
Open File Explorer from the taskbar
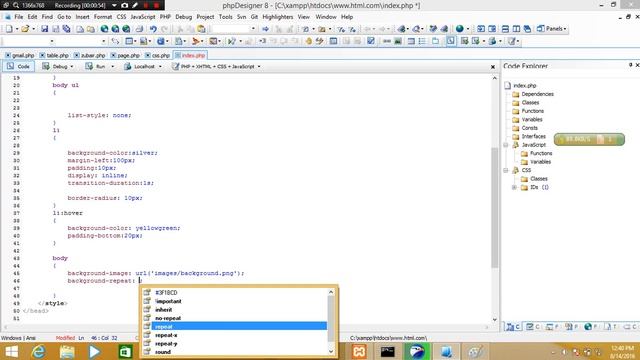(x=67, y=351)
